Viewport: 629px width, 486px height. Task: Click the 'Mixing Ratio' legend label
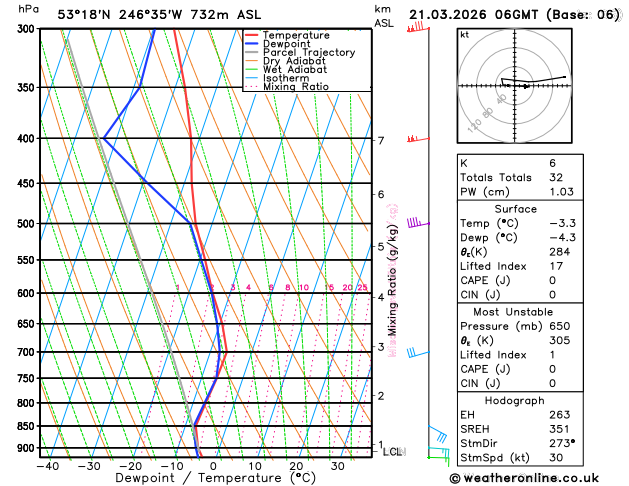pyautogui.click(x=296, y=87)
